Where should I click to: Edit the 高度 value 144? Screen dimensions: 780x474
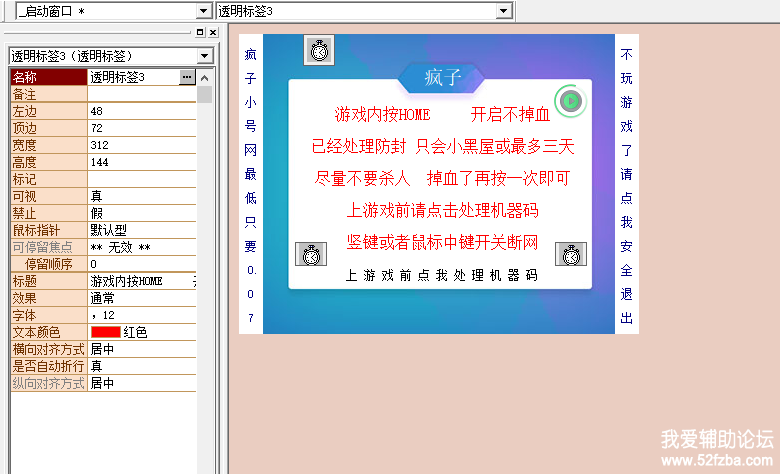point(142,162)
